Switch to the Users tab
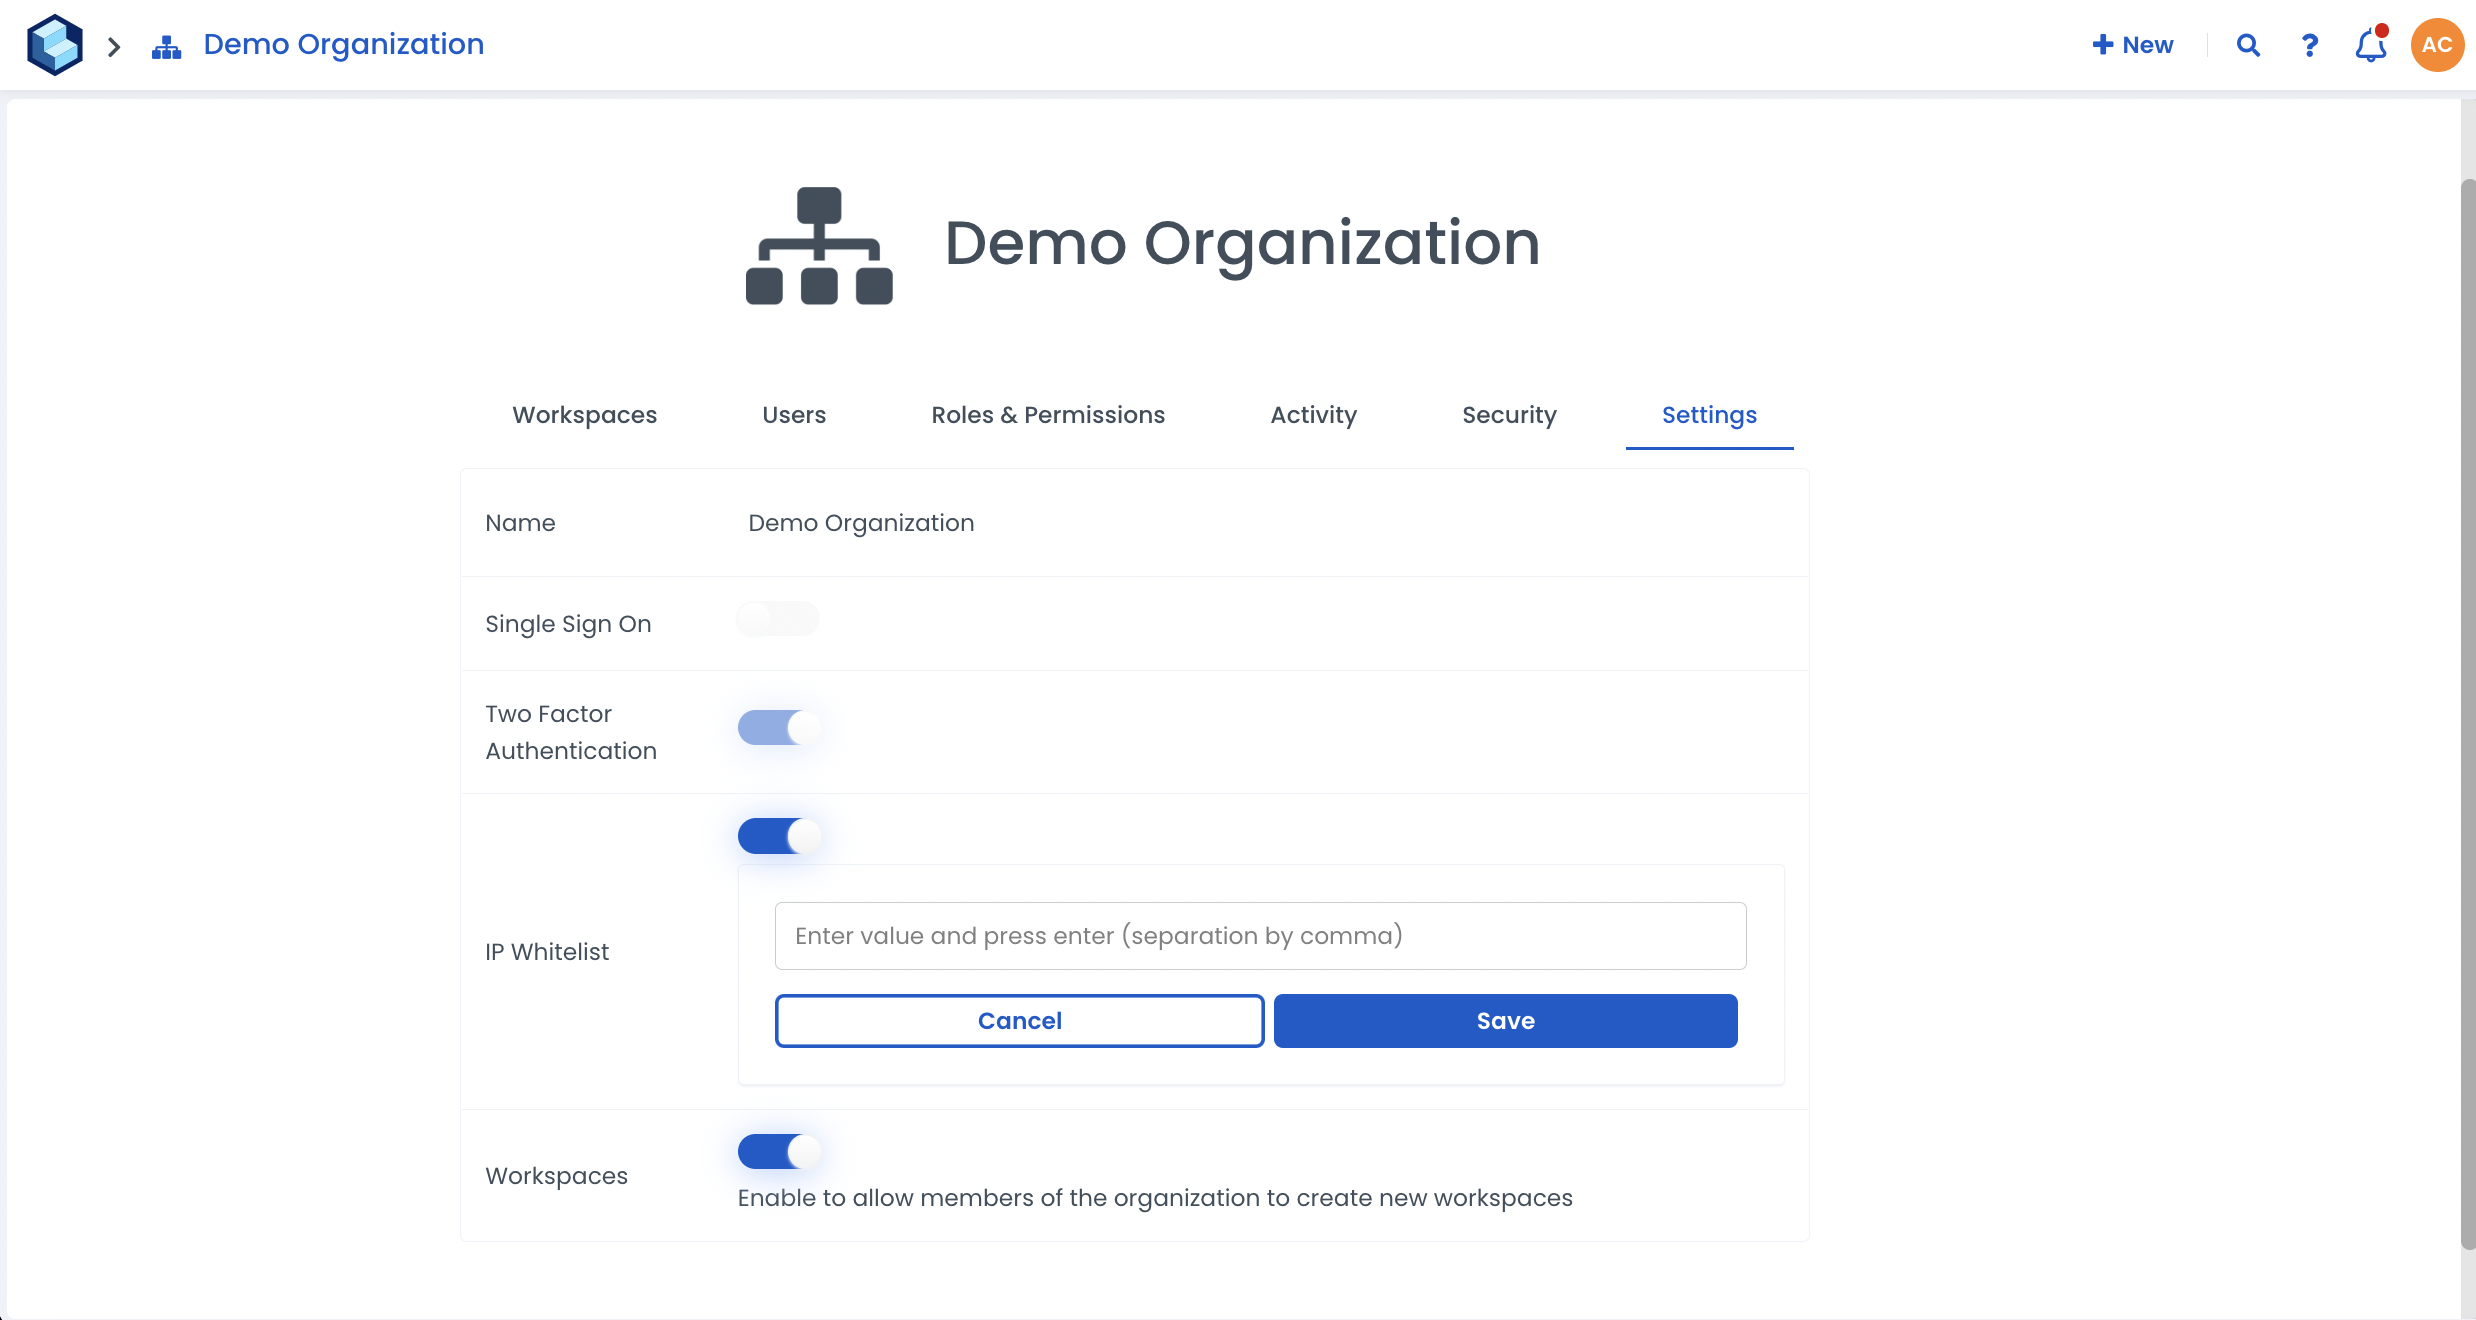 794,415
